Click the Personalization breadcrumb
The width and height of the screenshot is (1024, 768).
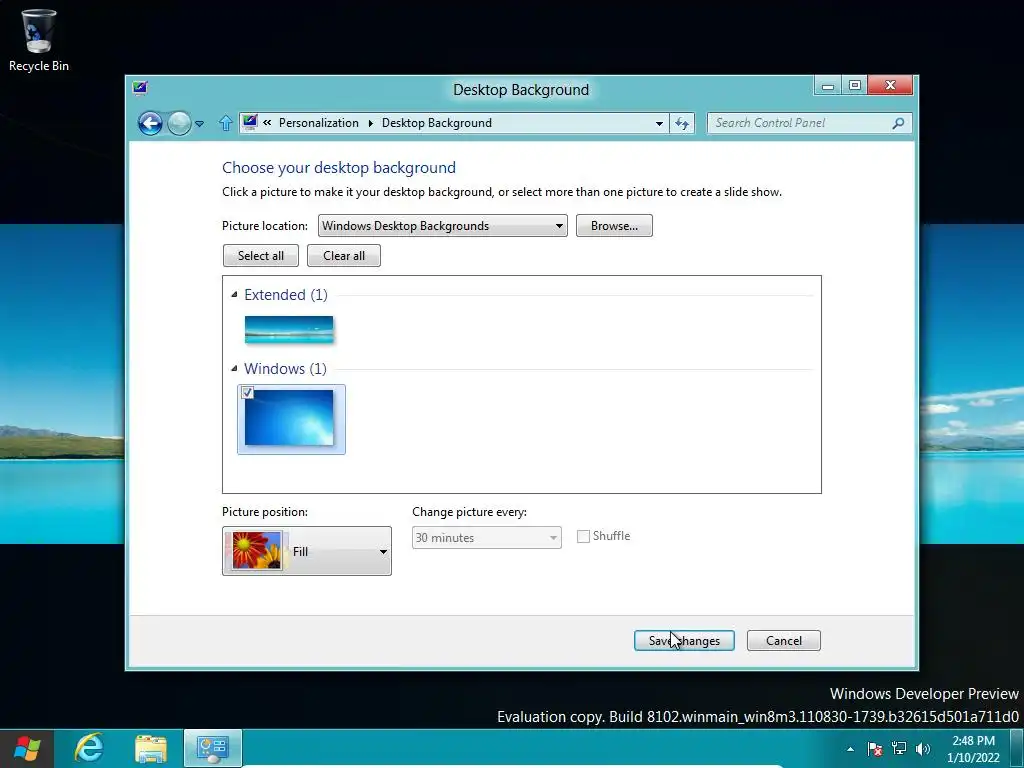point(319,123)
